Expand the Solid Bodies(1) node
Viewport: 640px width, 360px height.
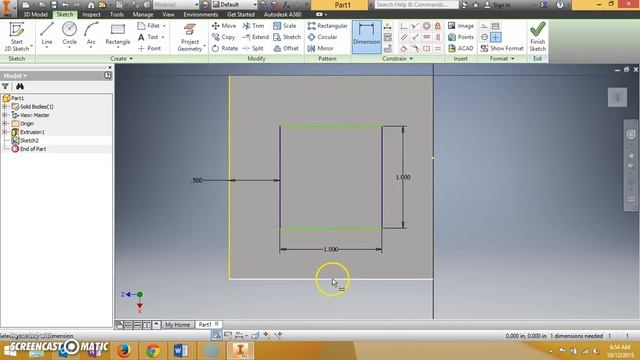tap(5, 107)
